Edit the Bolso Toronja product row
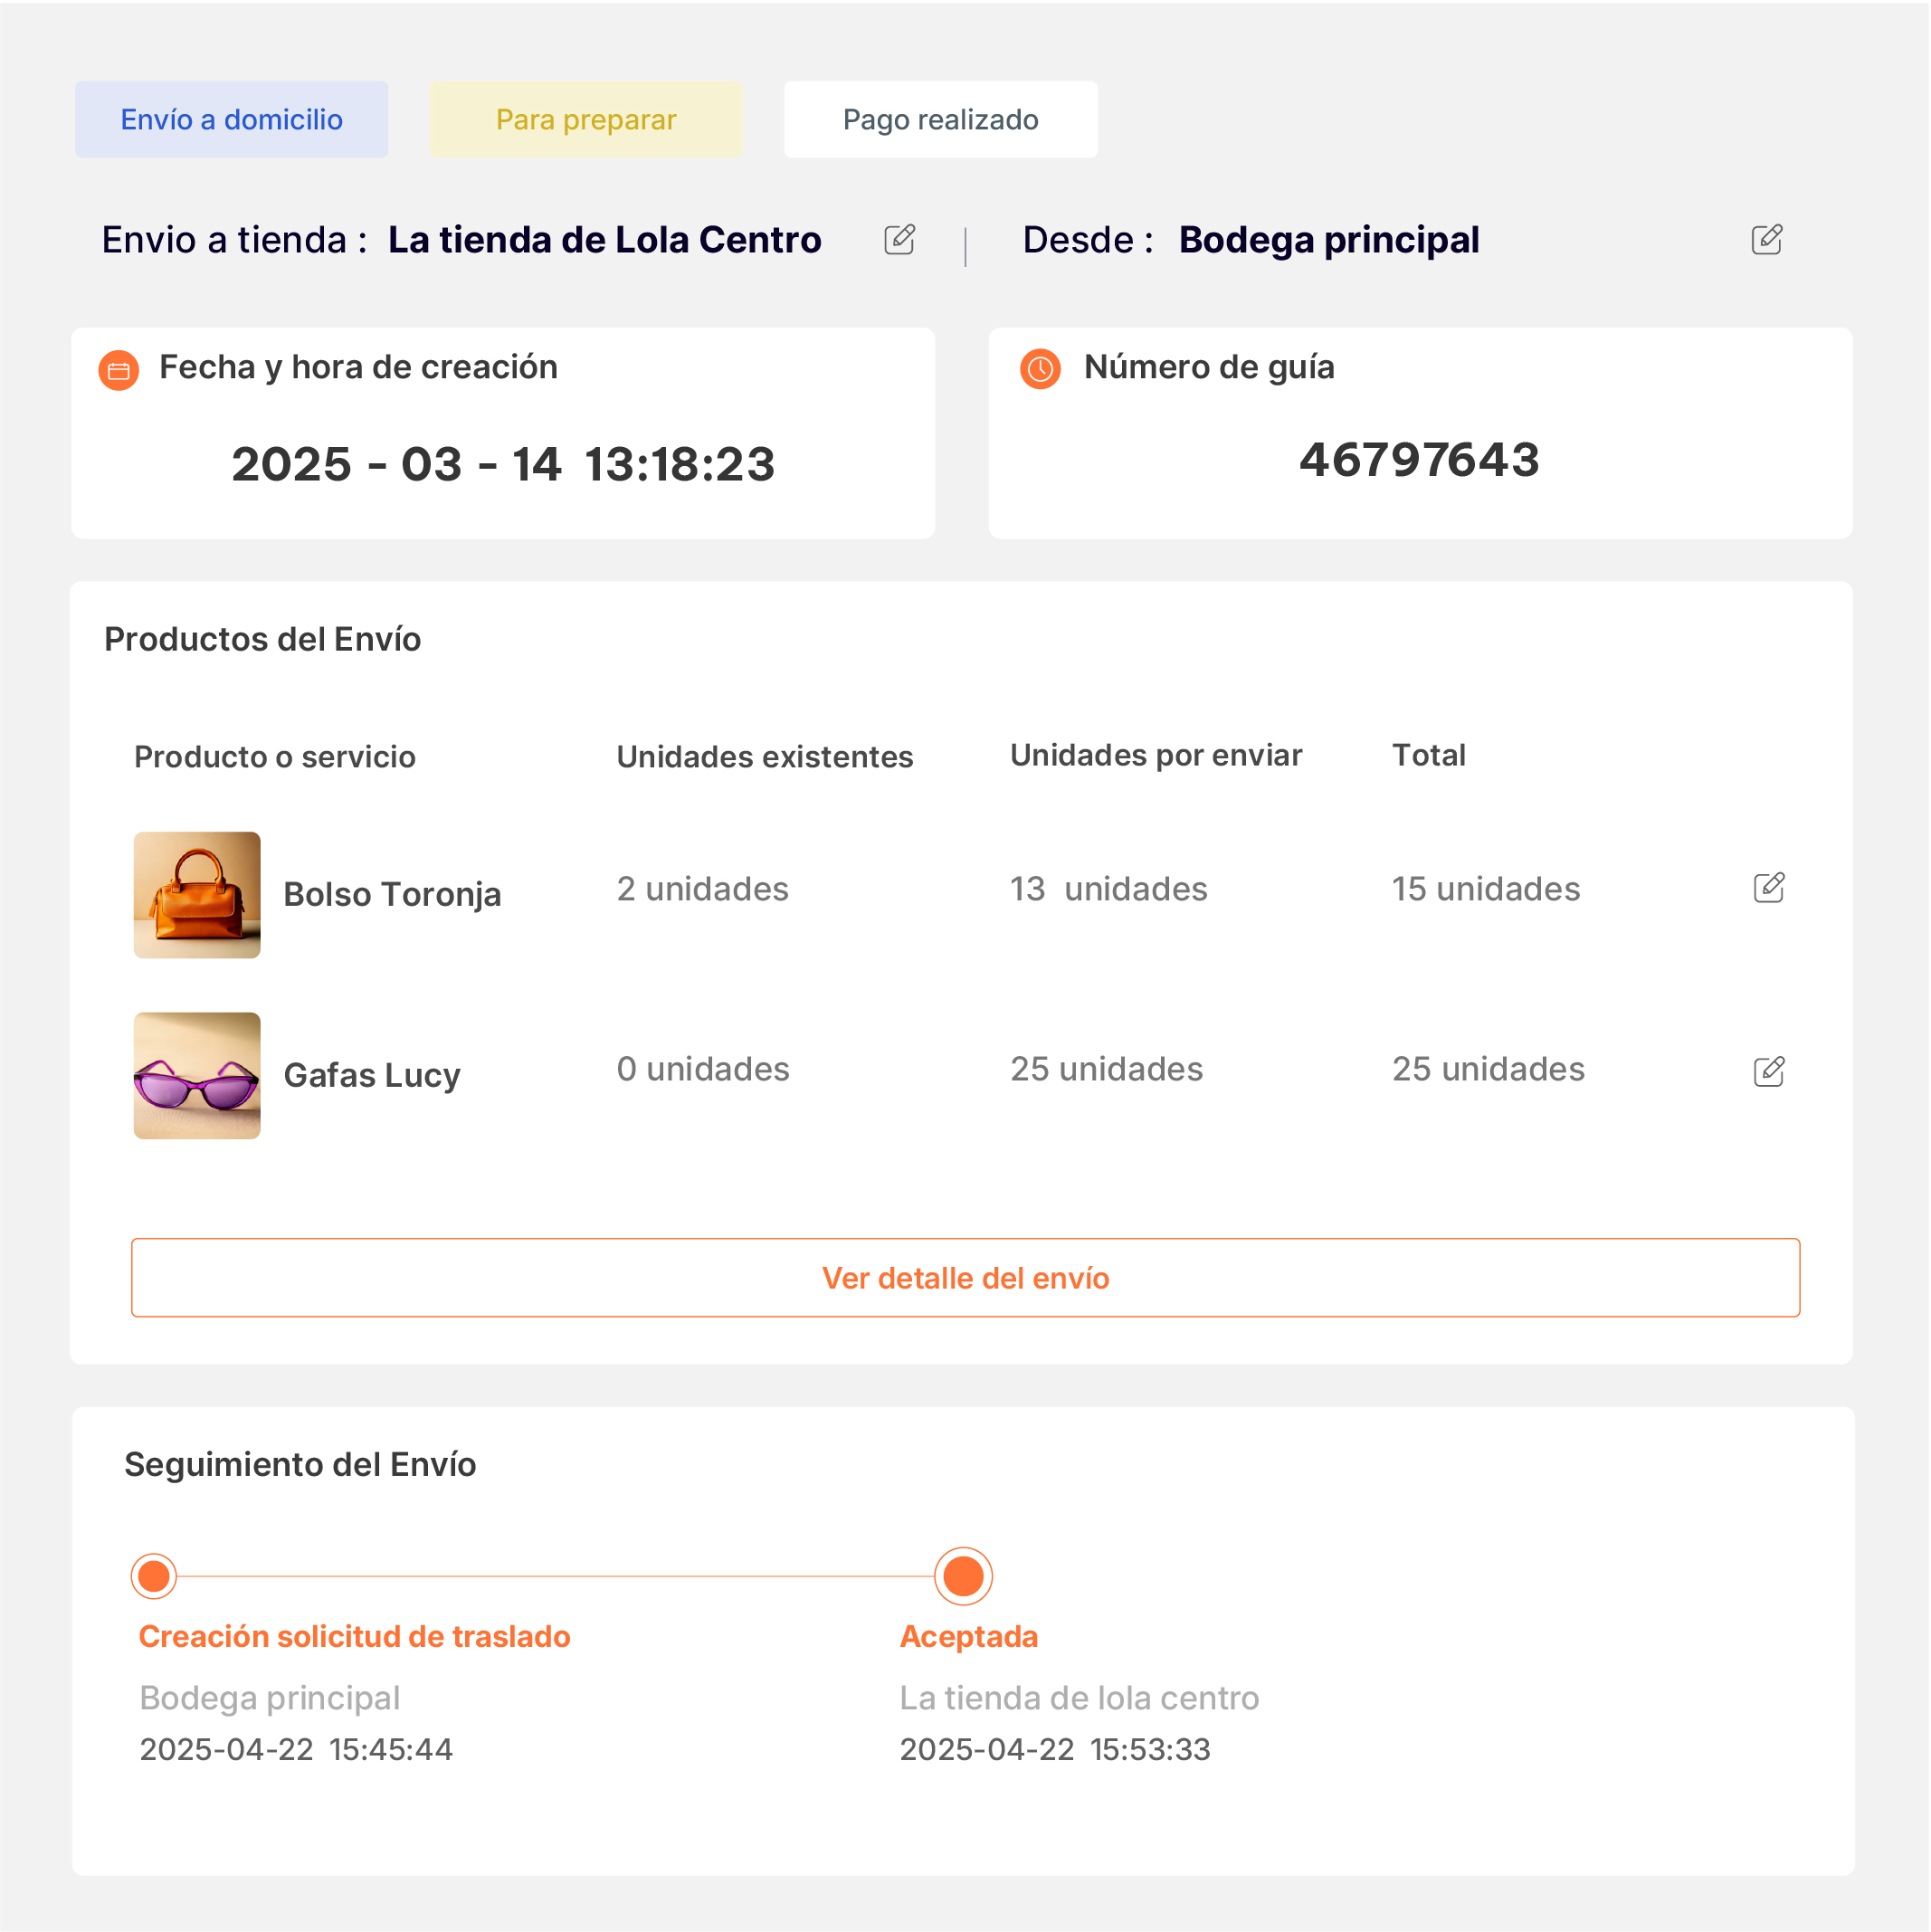Image resolution: width=1931 pixels, height=1932 pixels. 1768,888
